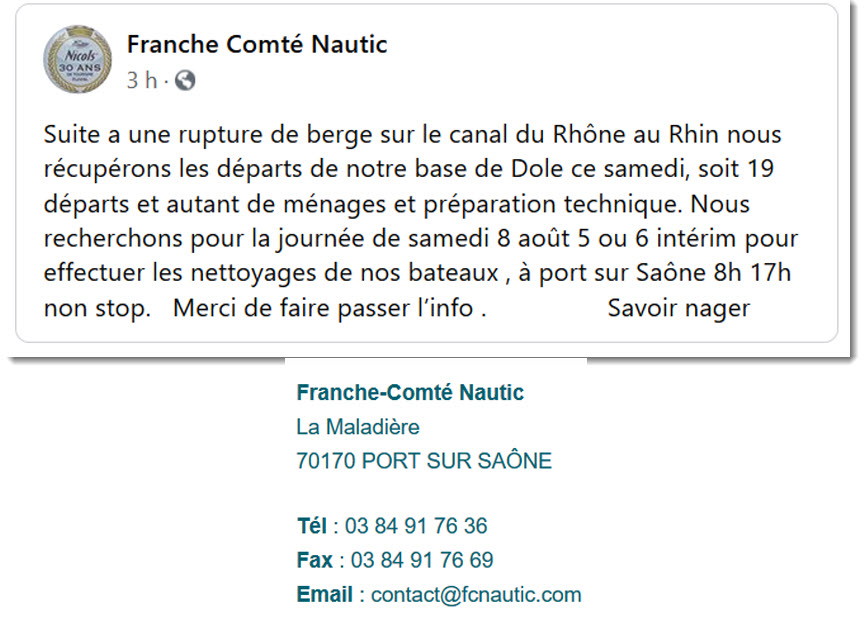Open the Nicols 30 ans profile picture
The image size is (865, 628).
77,59
